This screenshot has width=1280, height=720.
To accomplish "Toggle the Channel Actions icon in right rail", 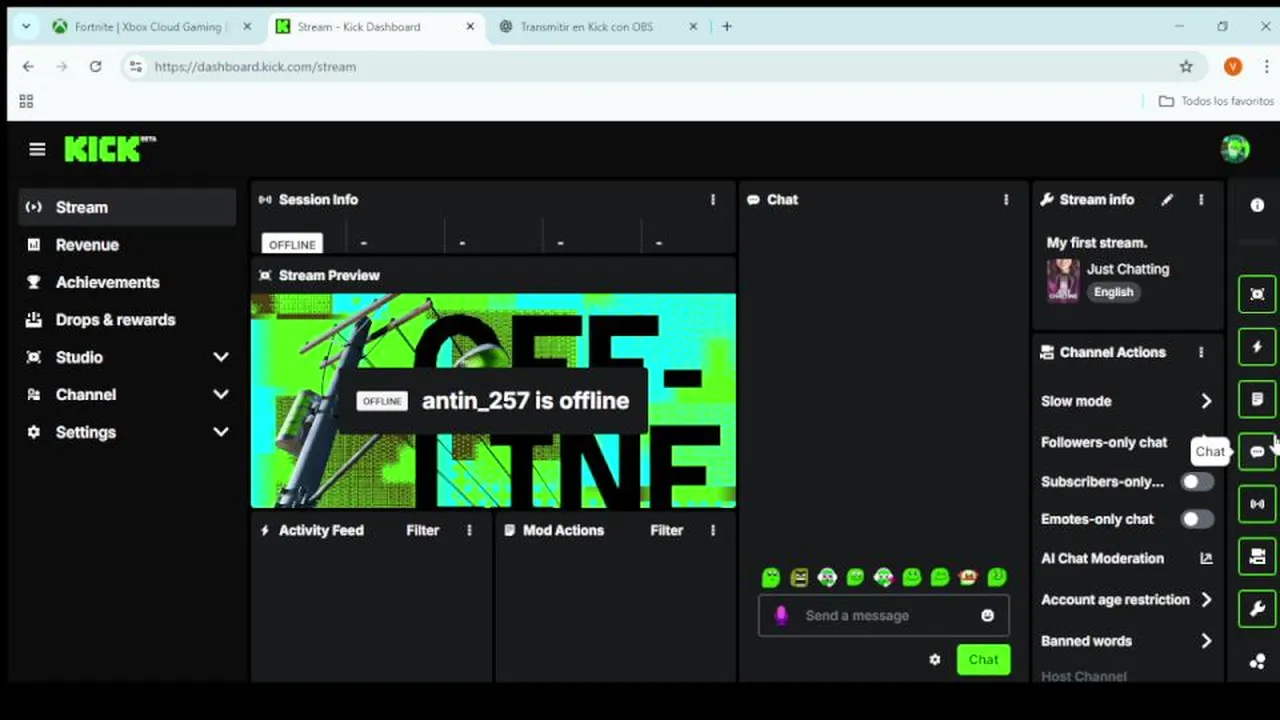I will tap(1257, 556).
